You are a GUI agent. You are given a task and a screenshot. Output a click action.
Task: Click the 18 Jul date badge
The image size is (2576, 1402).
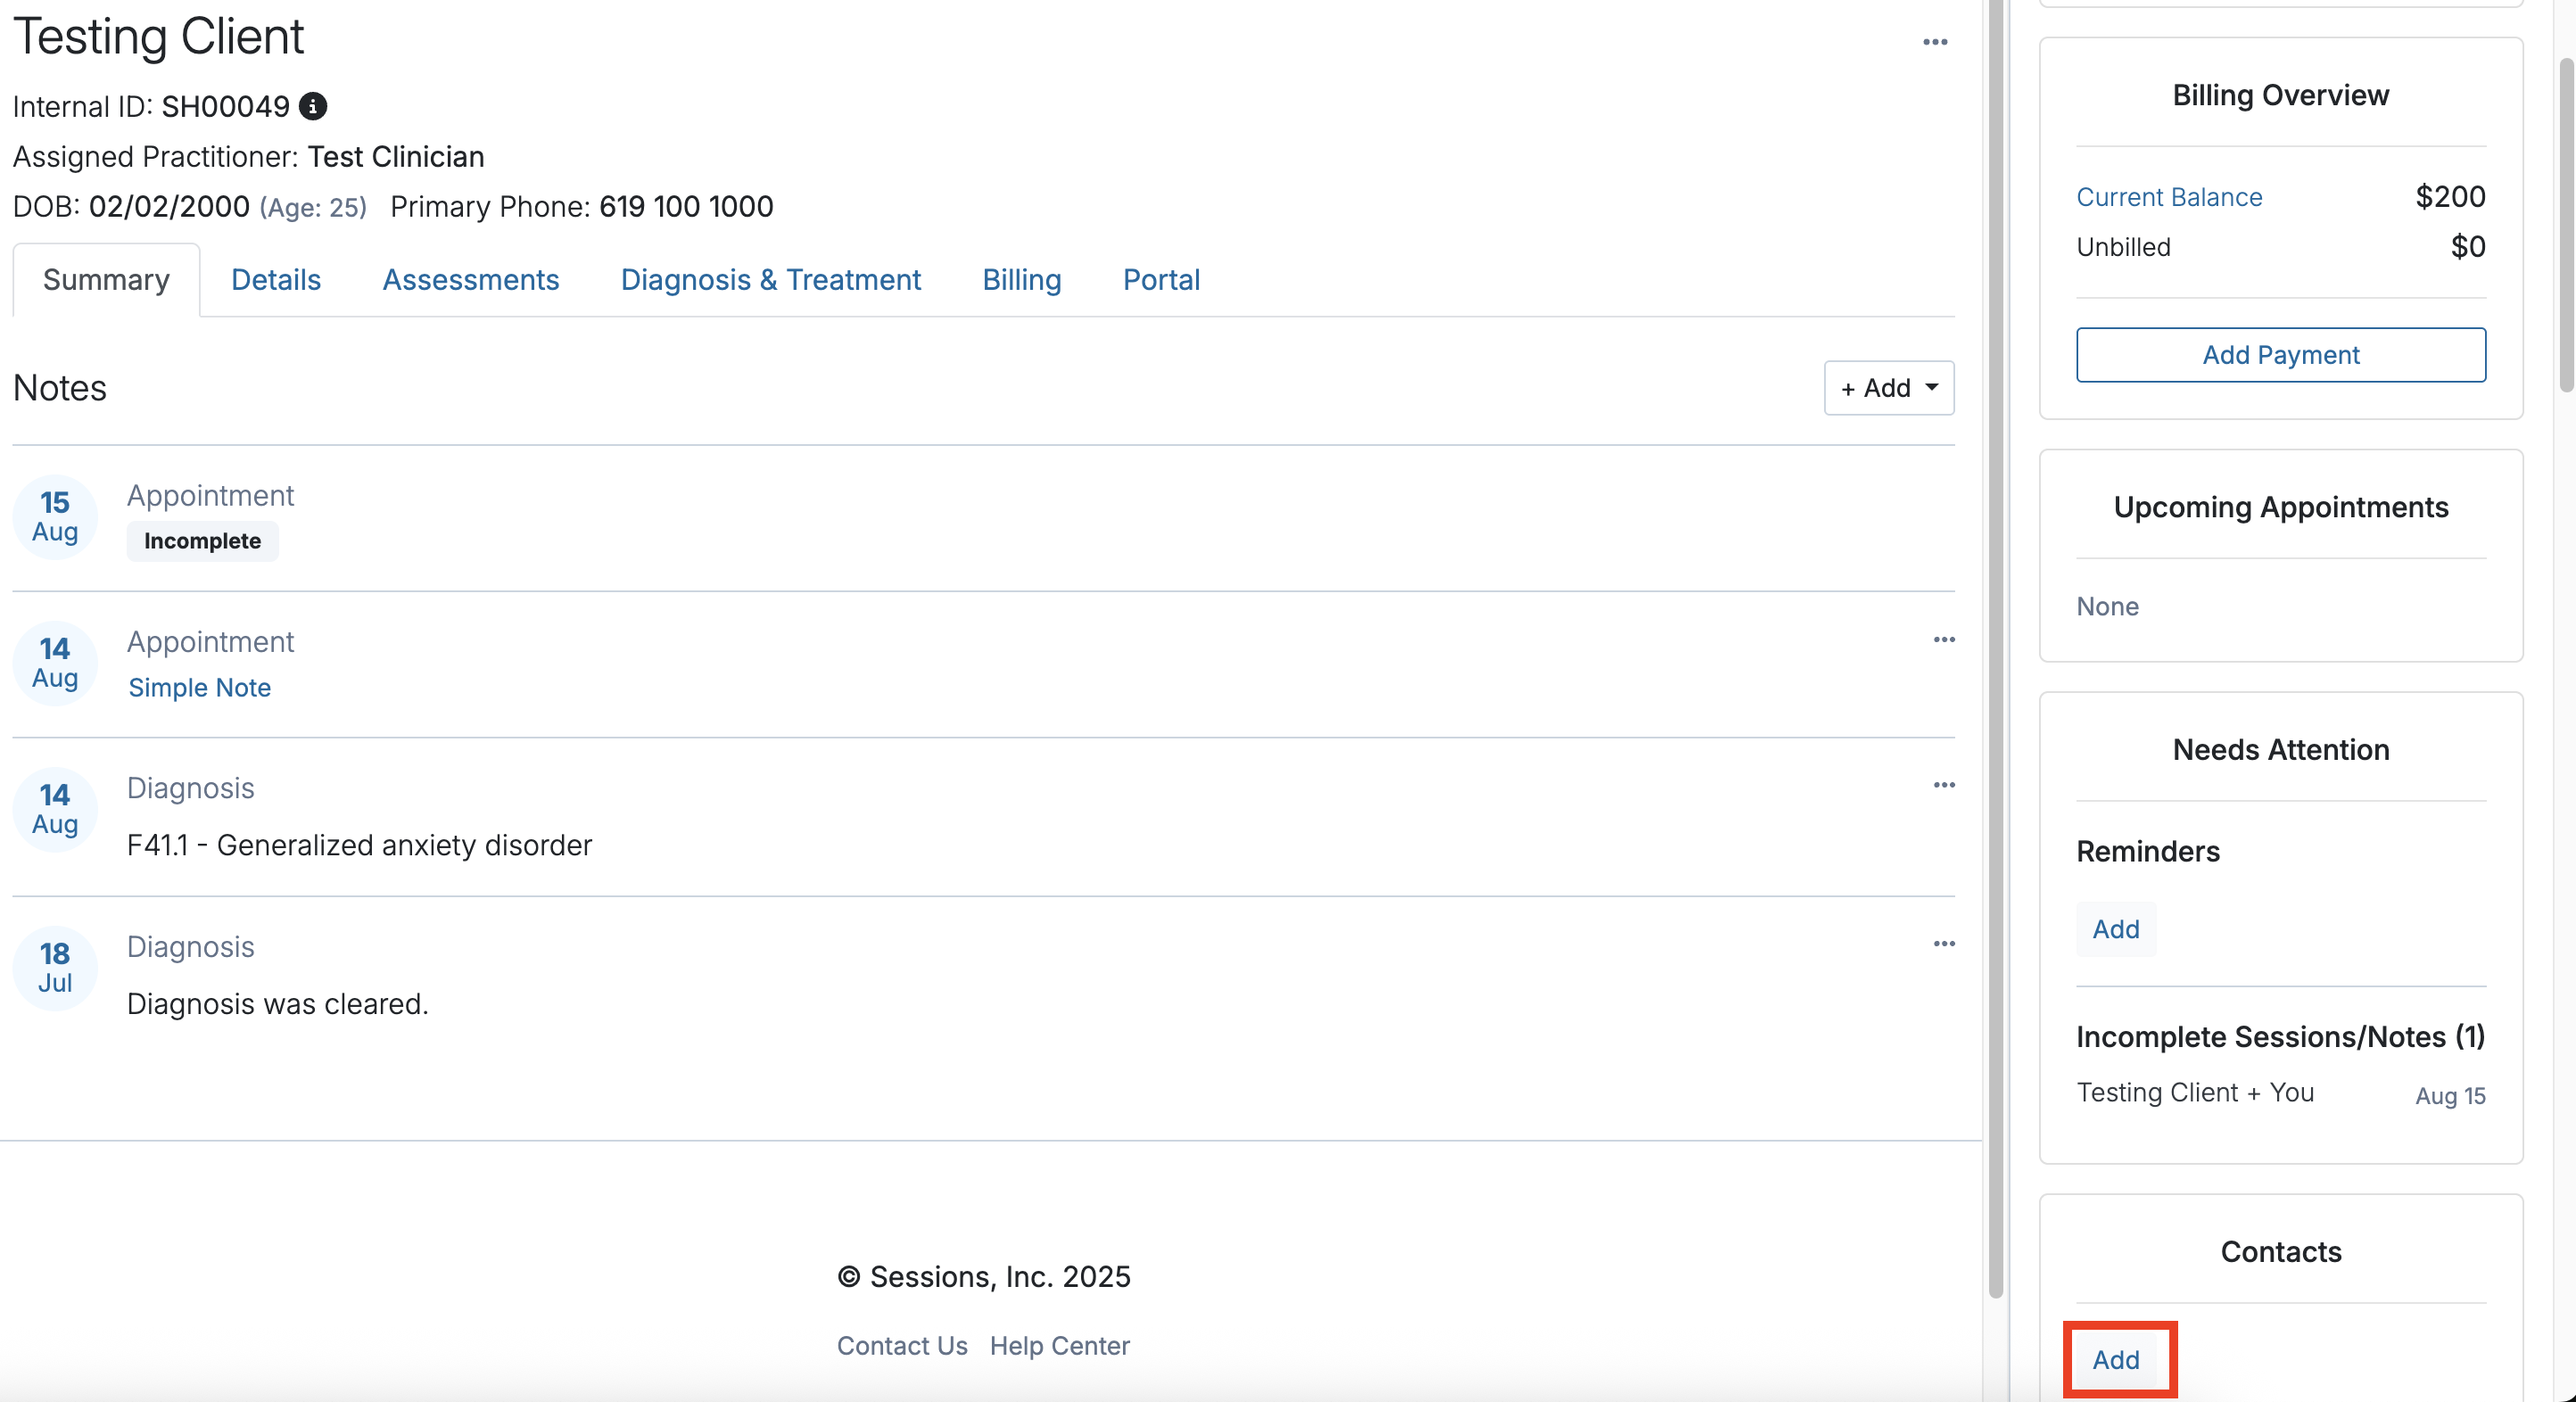pyautogui.click(x=55, y=968)
